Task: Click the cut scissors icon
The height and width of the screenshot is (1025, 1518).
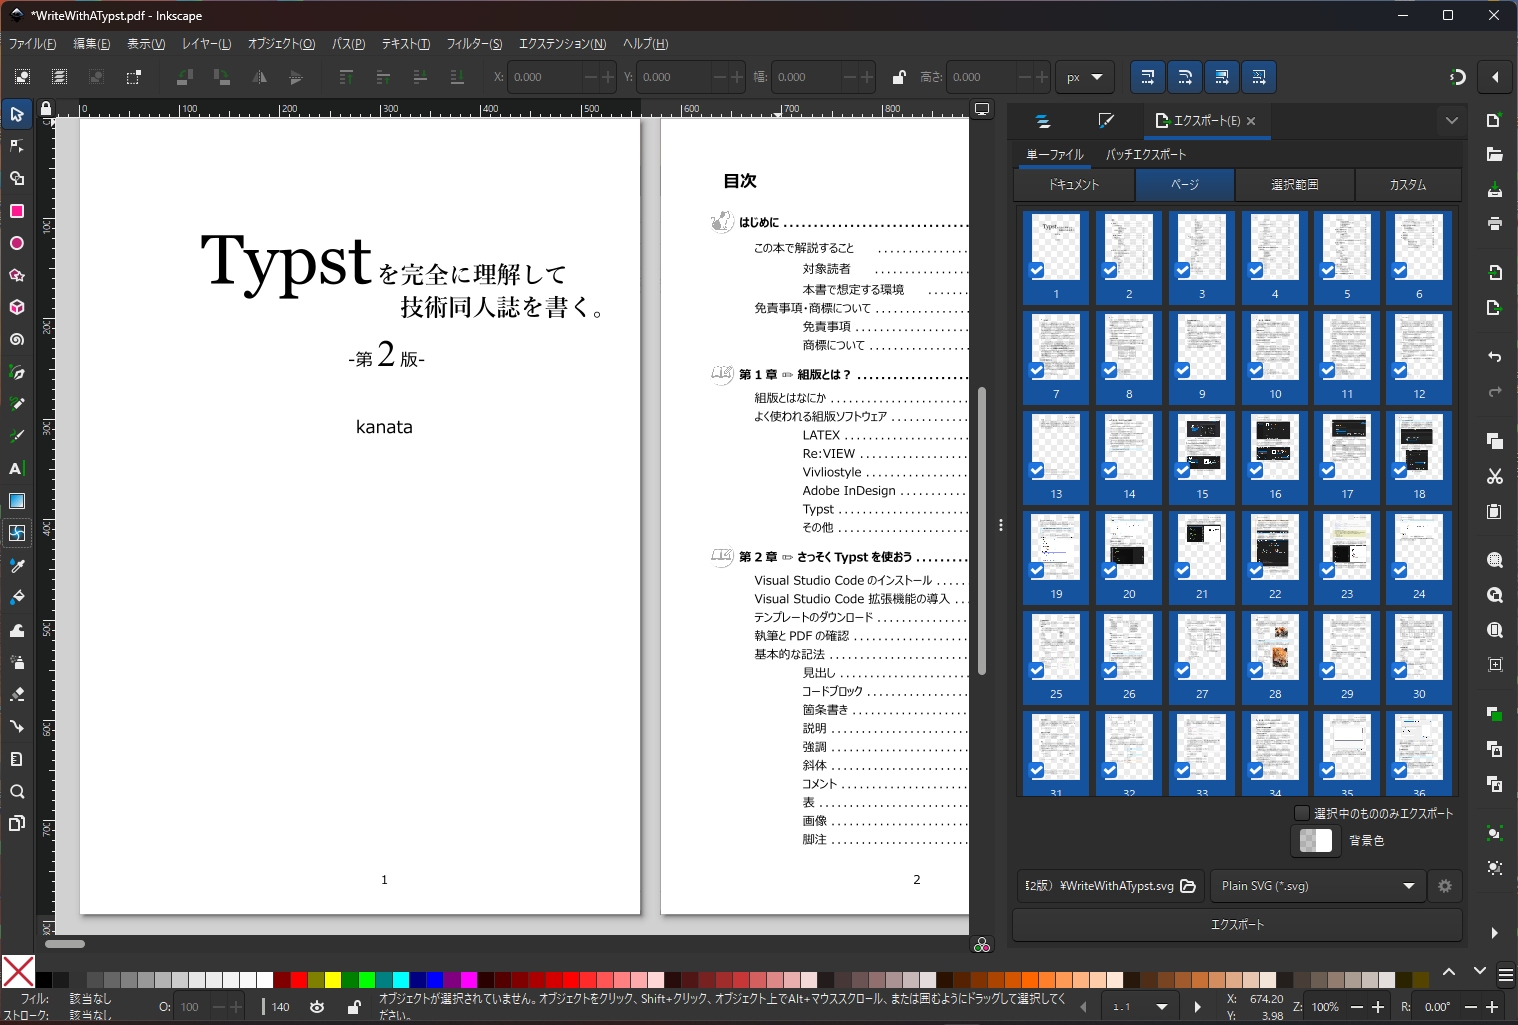Action: [x=1494, y=476]
